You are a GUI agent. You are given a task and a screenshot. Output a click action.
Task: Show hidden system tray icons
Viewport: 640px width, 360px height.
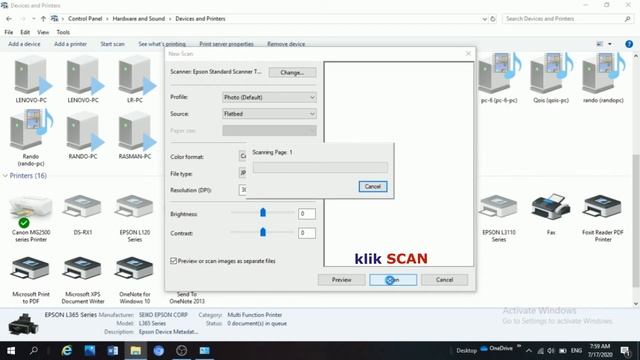tap(529, 351)
